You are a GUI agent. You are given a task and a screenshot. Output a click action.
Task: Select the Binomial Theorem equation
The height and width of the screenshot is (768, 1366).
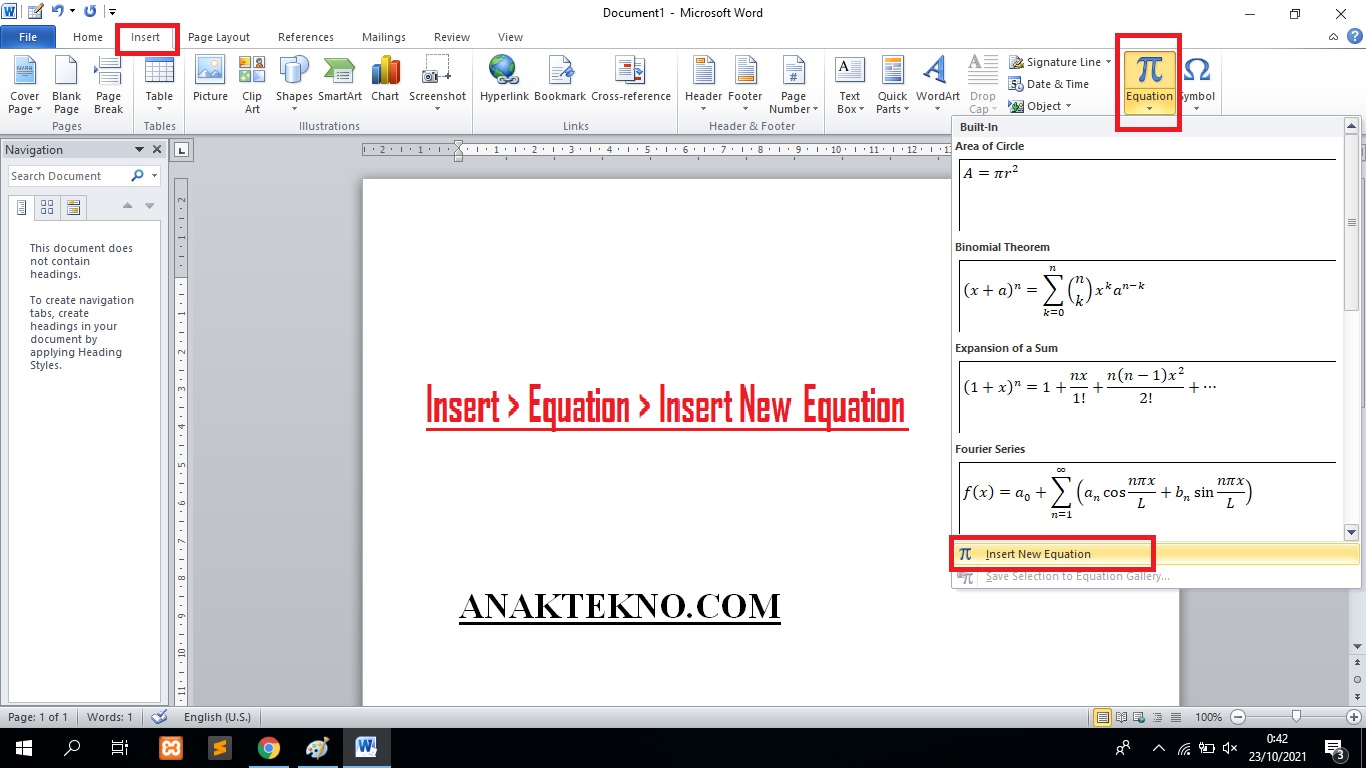(x=1145, y=295)
